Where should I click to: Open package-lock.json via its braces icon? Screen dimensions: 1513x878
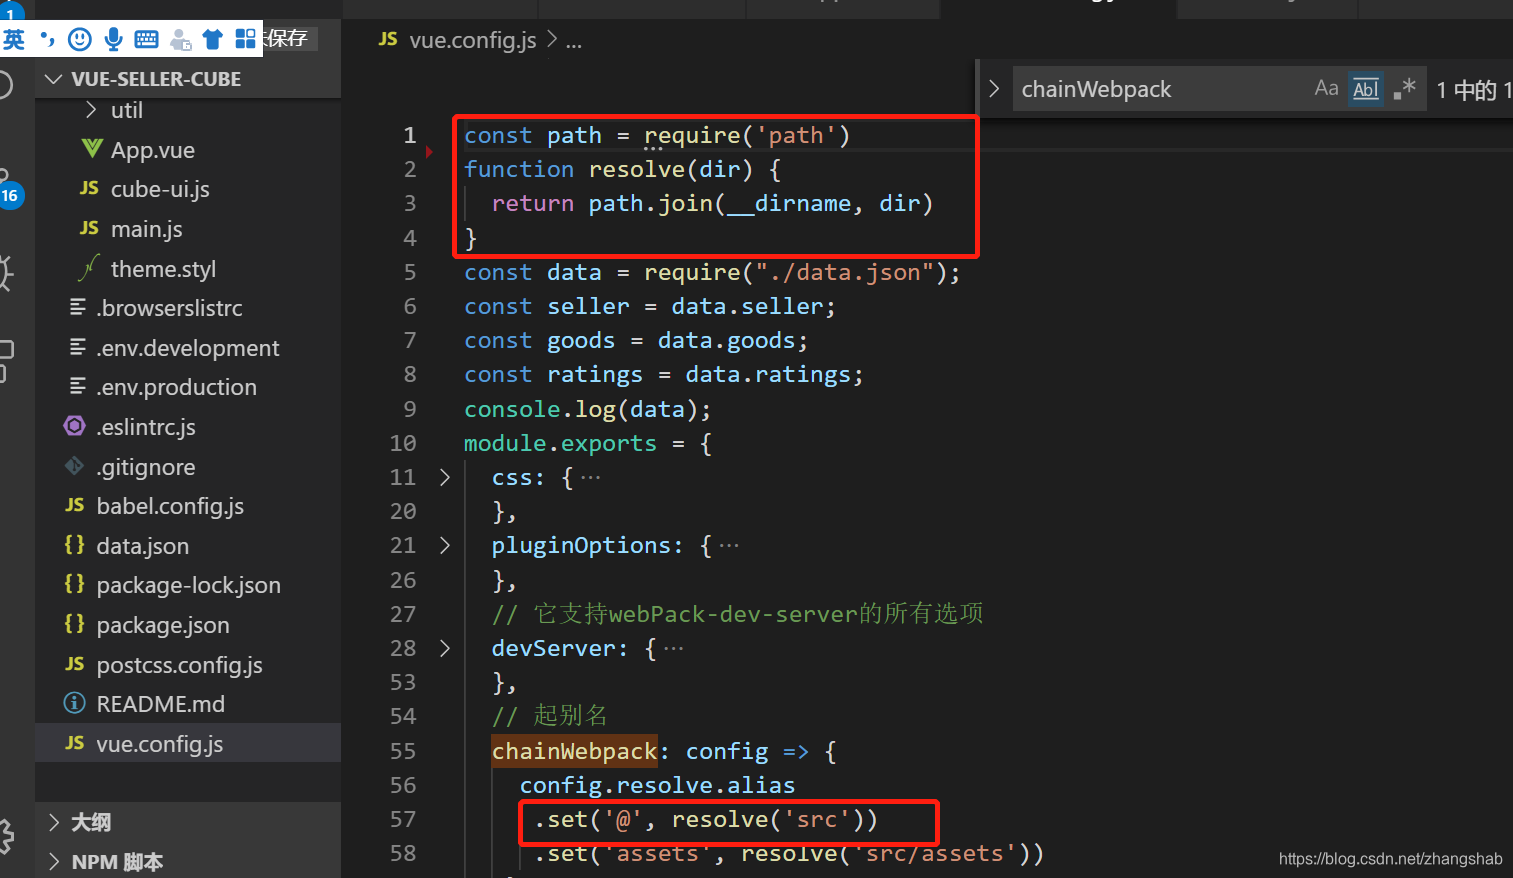[75, 584]
